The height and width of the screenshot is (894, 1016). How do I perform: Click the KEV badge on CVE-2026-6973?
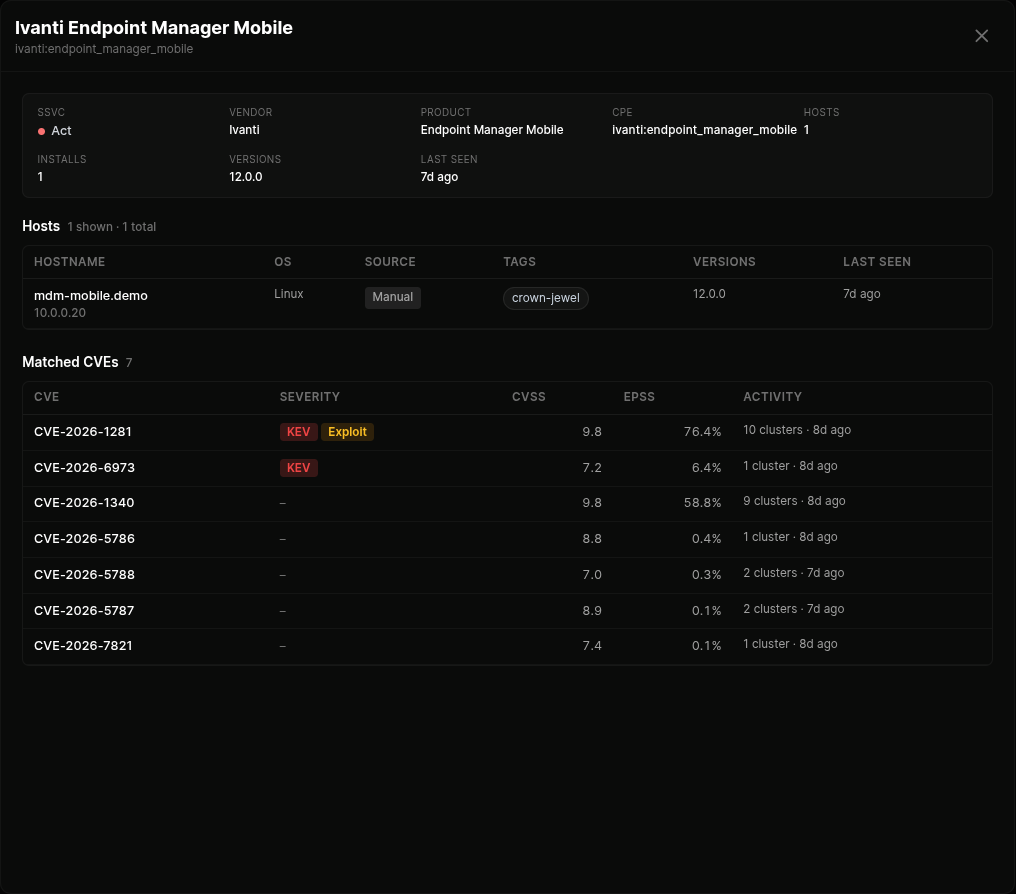(x=299, y=468)
